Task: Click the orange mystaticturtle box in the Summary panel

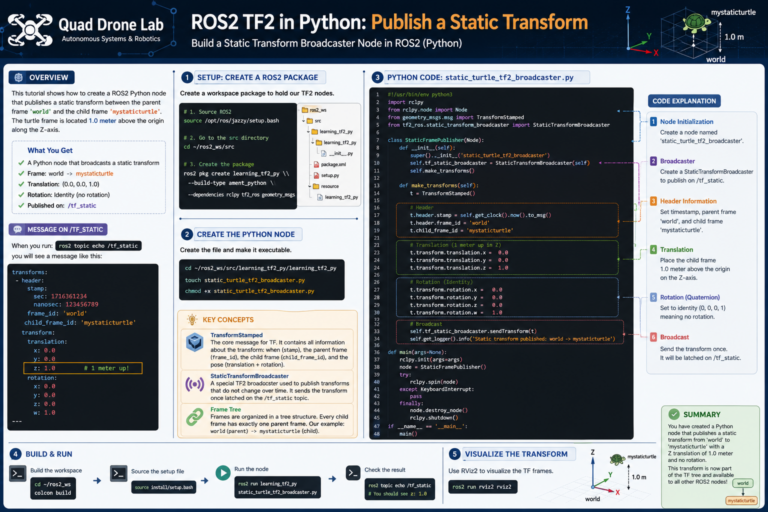Action: (741, 500)
